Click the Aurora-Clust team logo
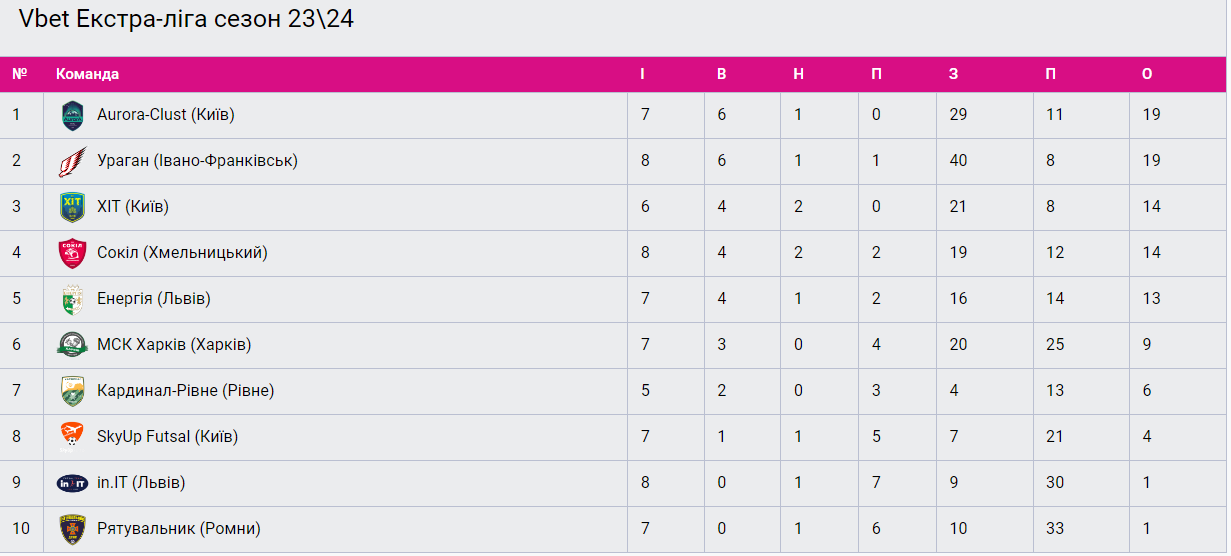1231x556 pixels. 73,116
